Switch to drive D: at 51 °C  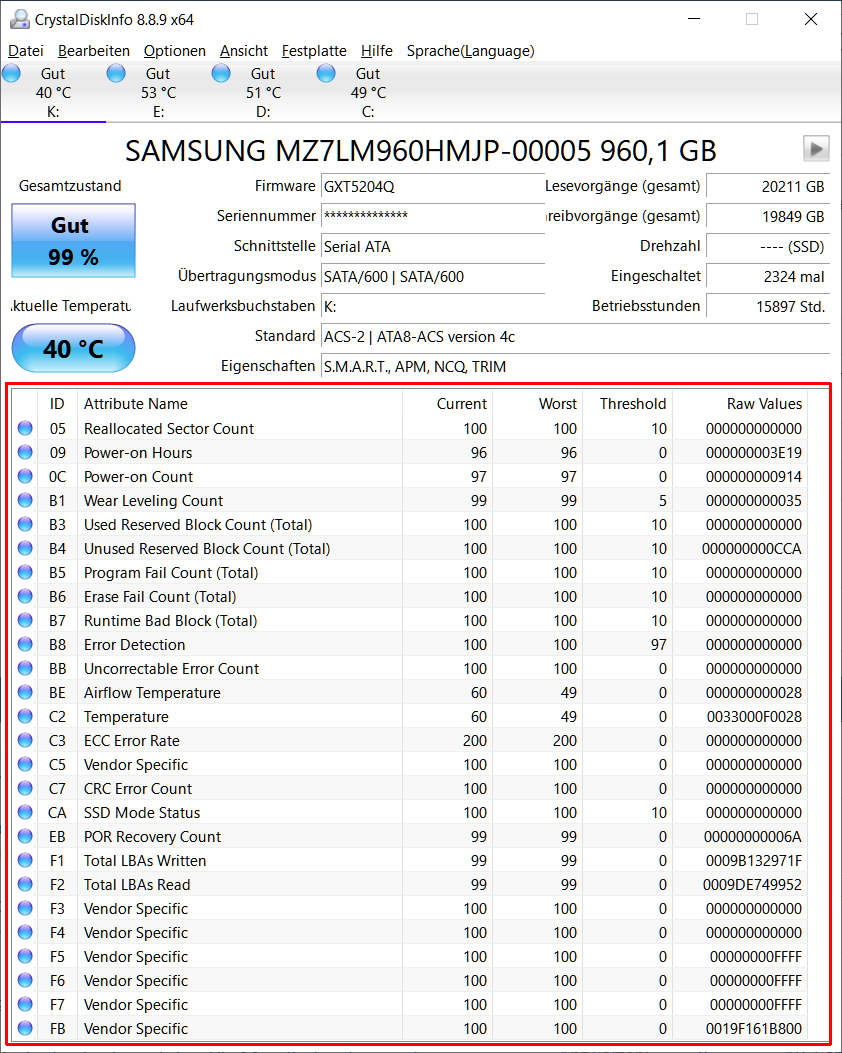click(263, 92)
